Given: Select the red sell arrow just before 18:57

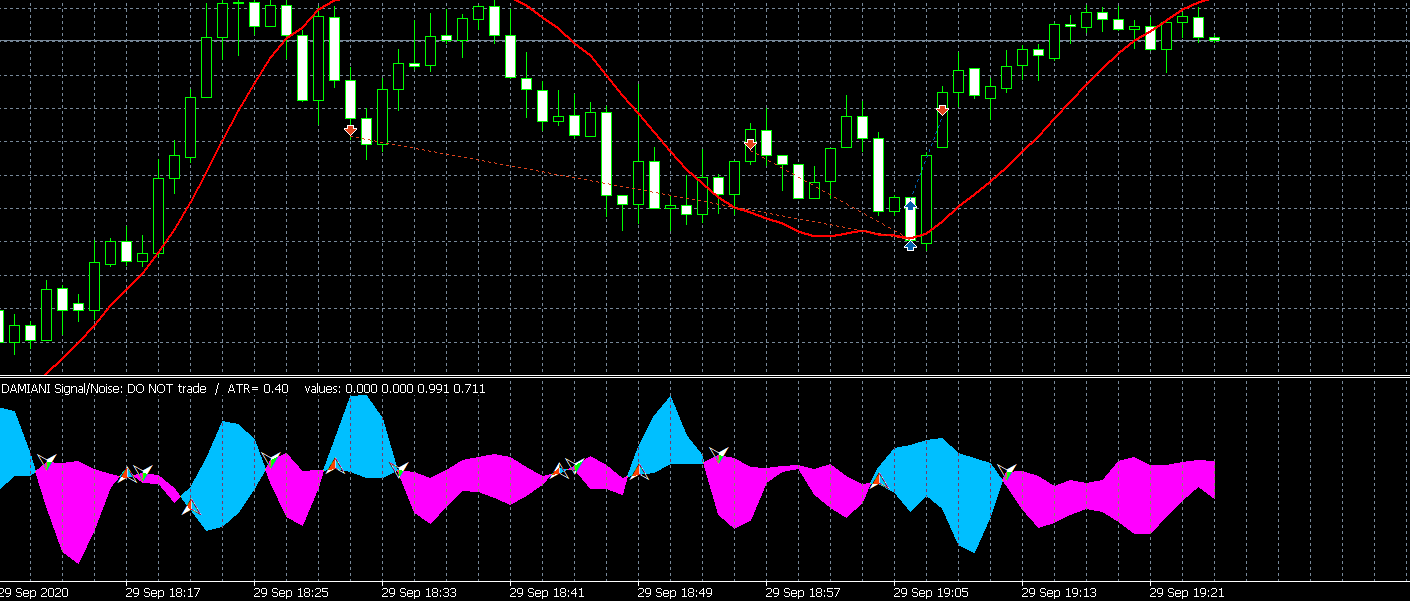Looking at the screenshot, I should pyautogui.click(x=751, y=145).
